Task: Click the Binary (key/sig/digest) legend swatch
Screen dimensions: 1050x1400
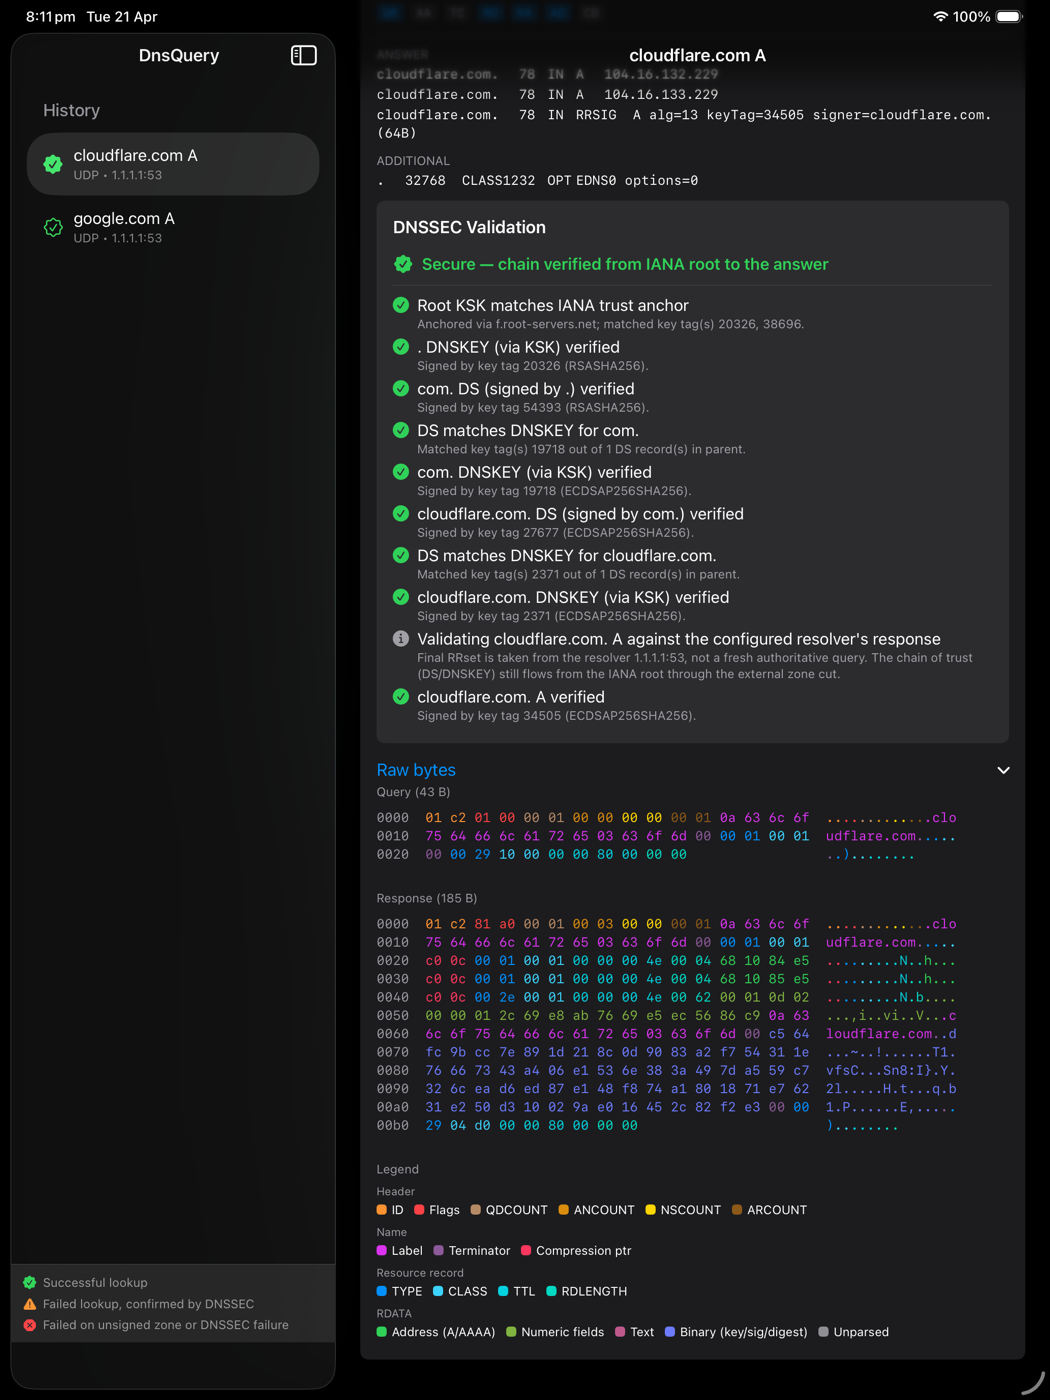Action: (670, 1332)
